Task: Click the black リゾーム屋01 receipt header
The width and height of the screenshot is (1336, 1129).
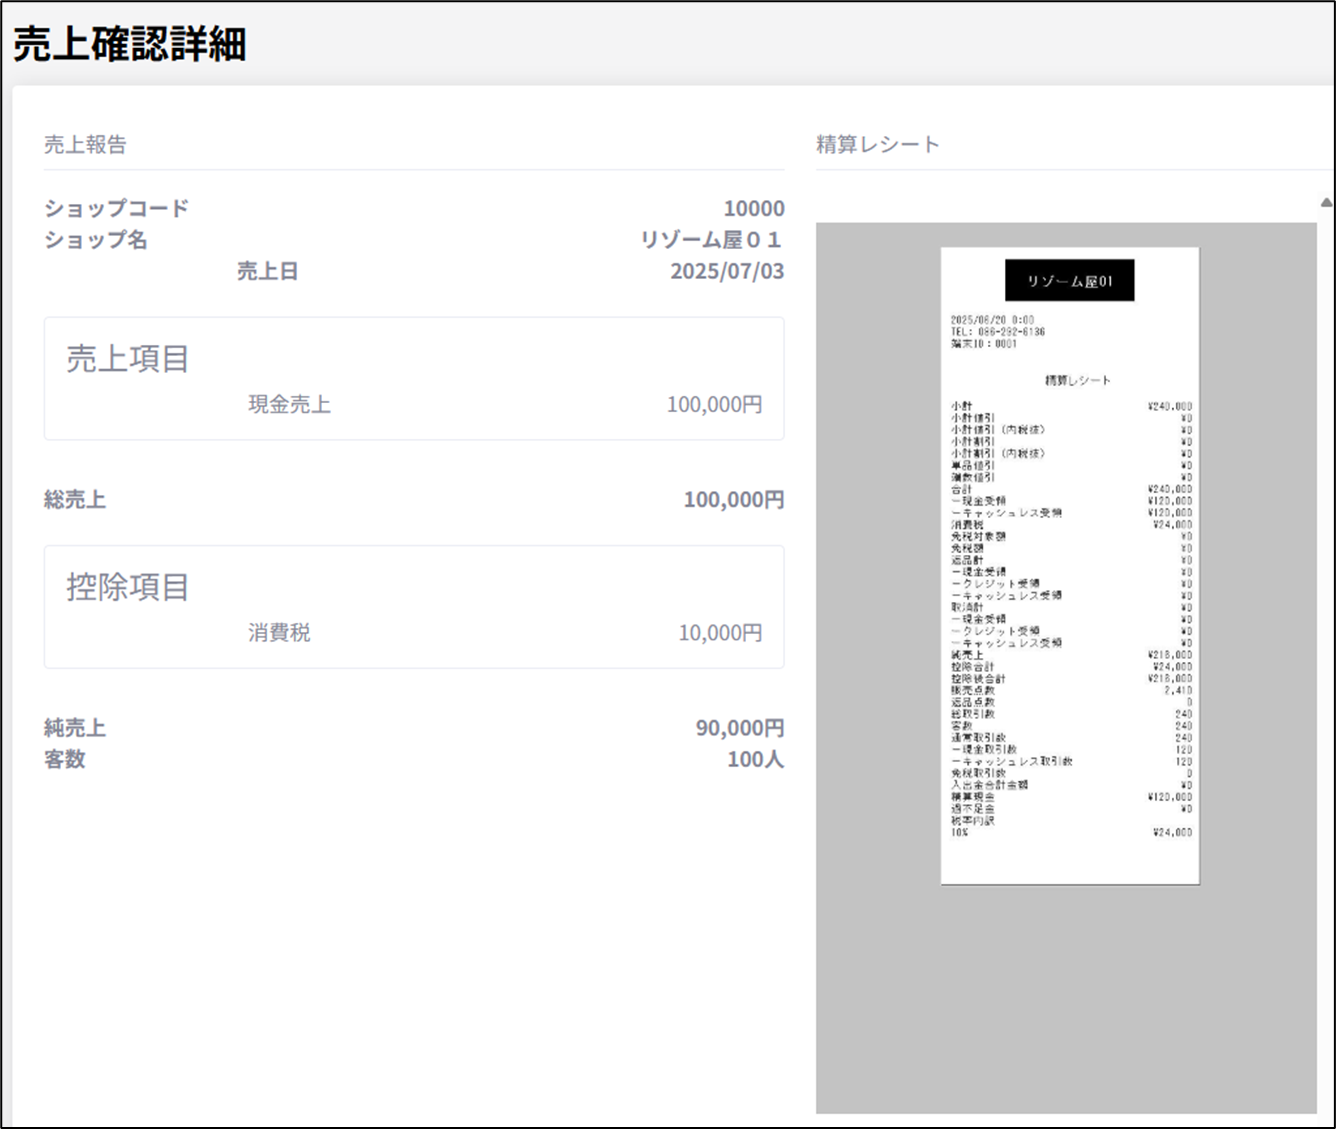Action: tap(1069, 281)
